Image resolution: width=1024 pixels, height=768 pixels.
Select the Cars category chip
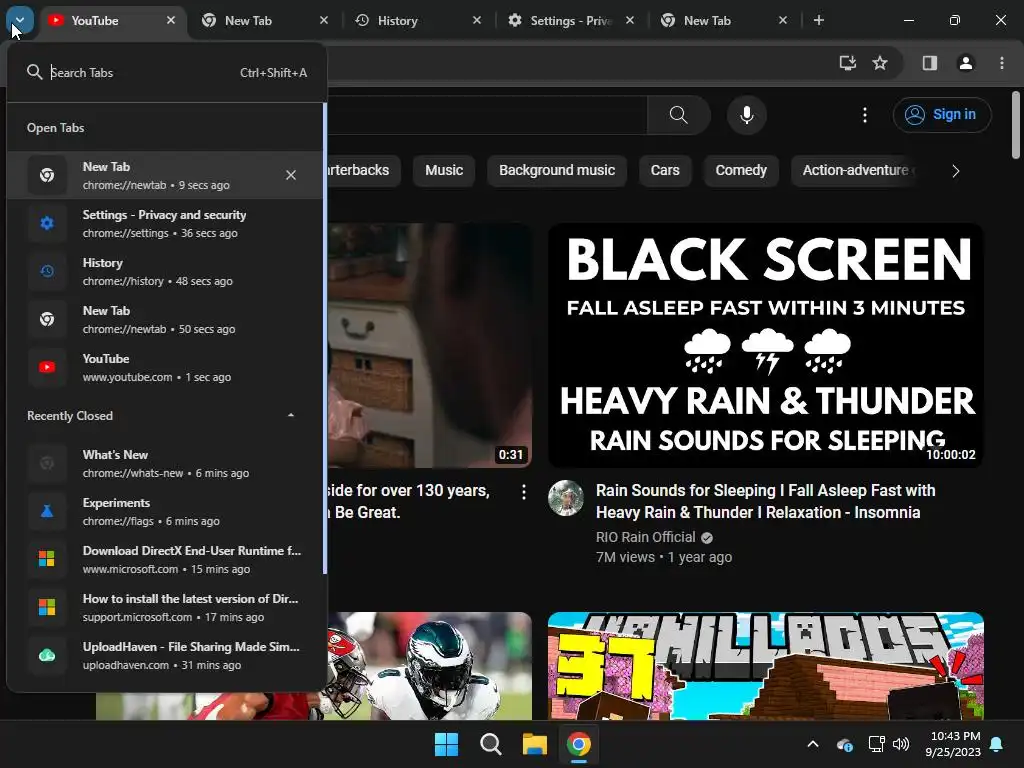pos(665,170)
